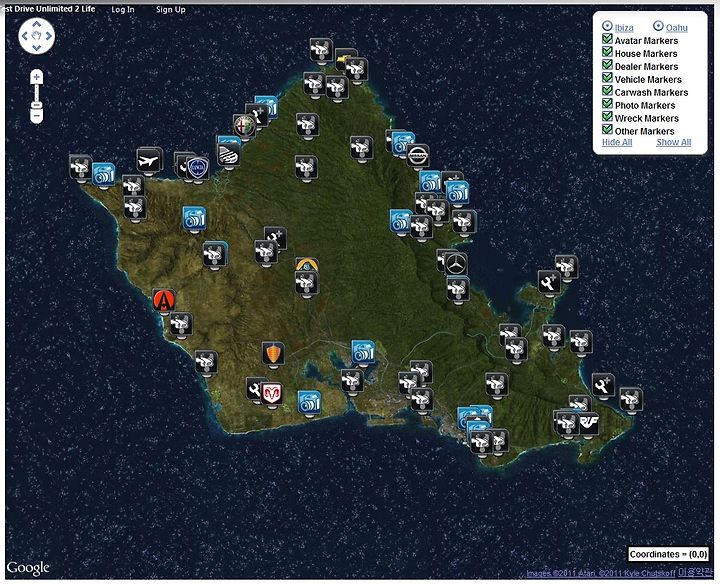Click the airplane airport marker
The height and width of the screenshot is (584, 720).
point(149,161)
